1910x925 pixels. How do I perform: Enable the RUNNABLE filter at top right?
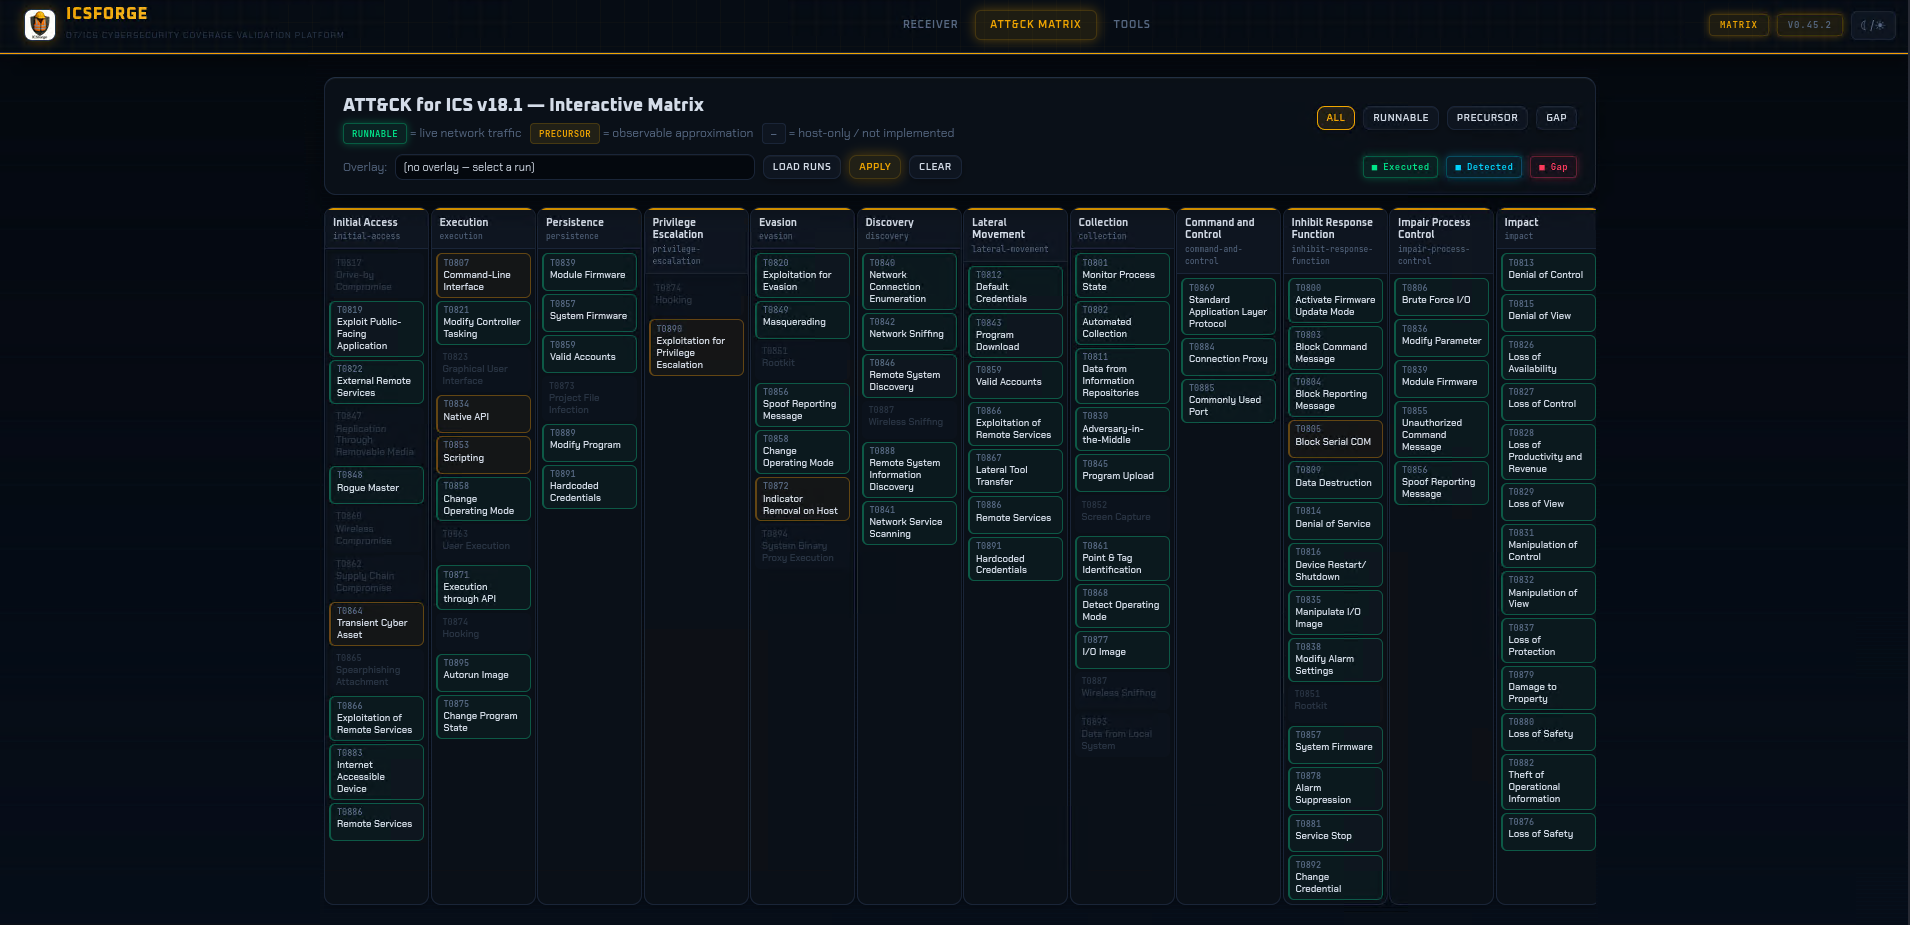click(1400, 118)
